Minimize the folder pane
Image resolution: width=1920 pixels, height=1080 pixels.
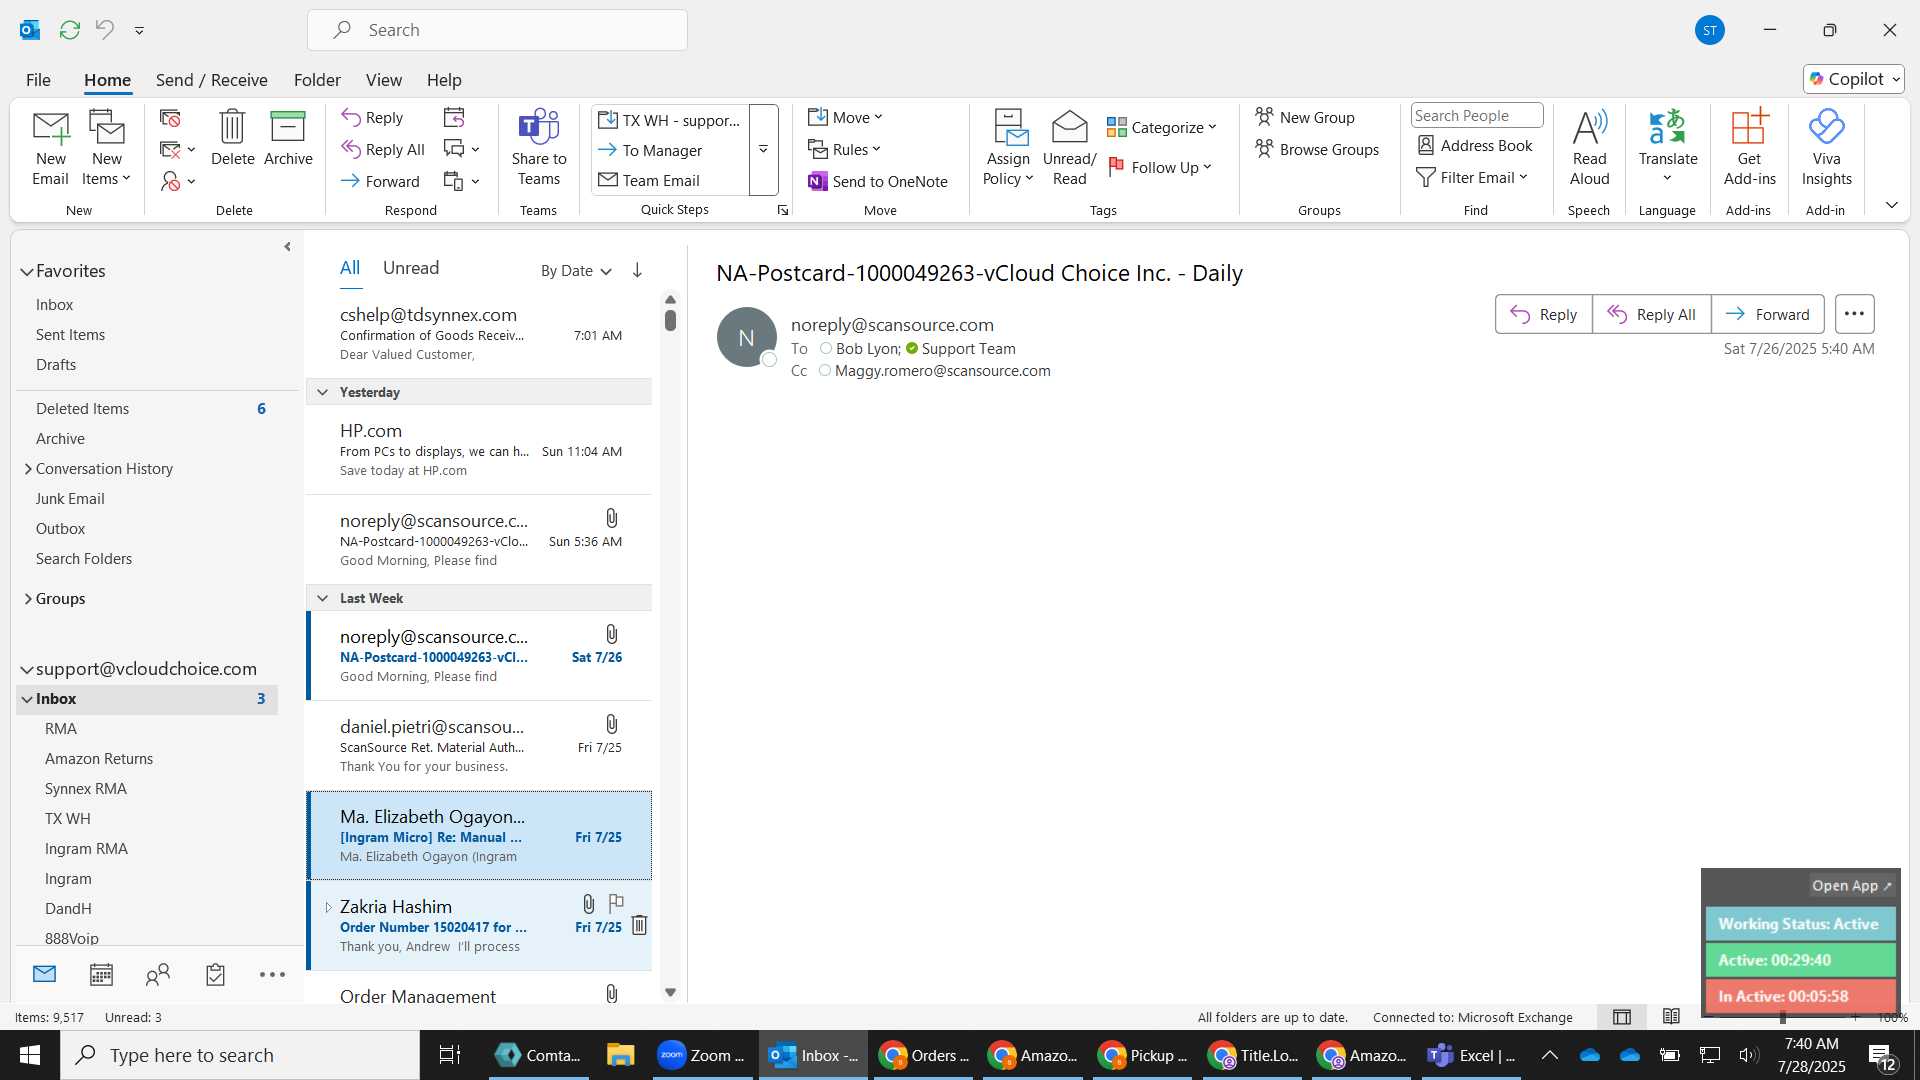click(x=287, y=247)
